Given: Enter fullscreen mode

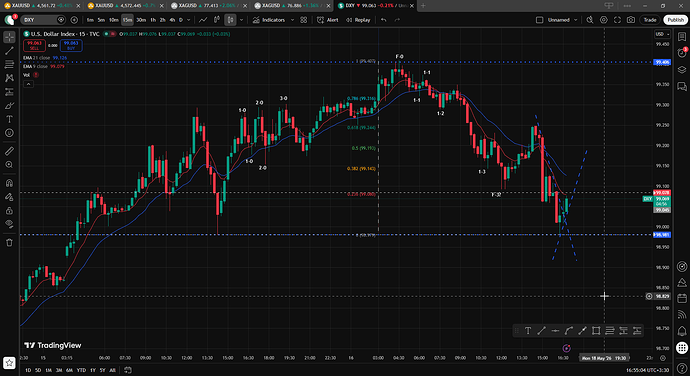Looking at the screenshot, I should 617,20.
